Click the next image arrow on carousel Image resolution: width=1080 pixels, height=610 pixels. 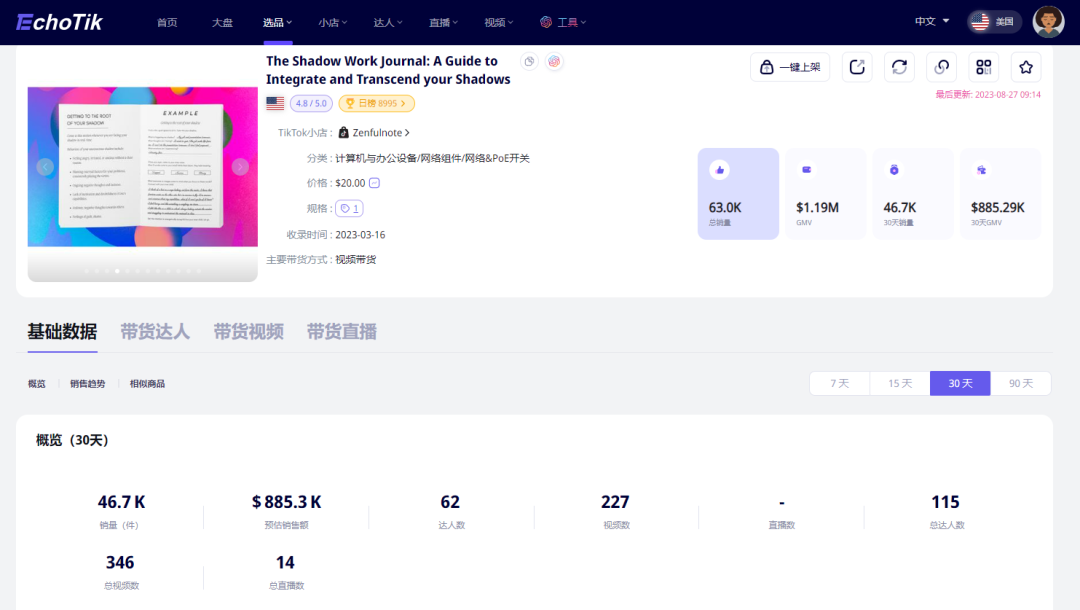click(x=240, y=167)
